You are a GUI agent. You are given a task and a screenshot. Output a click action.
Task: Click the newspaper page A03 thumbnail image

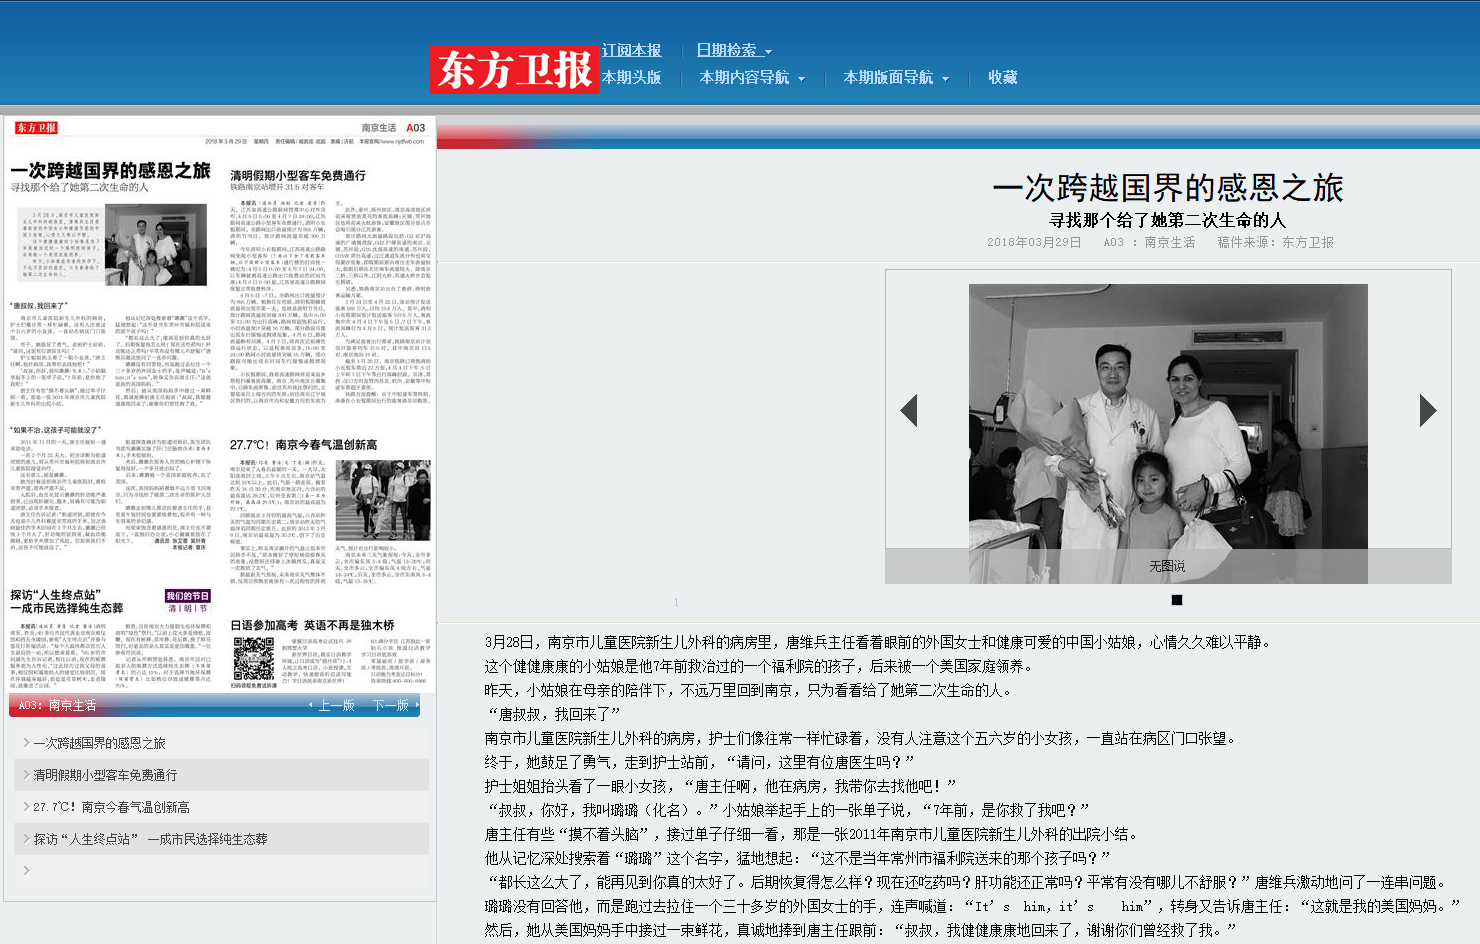220,400
